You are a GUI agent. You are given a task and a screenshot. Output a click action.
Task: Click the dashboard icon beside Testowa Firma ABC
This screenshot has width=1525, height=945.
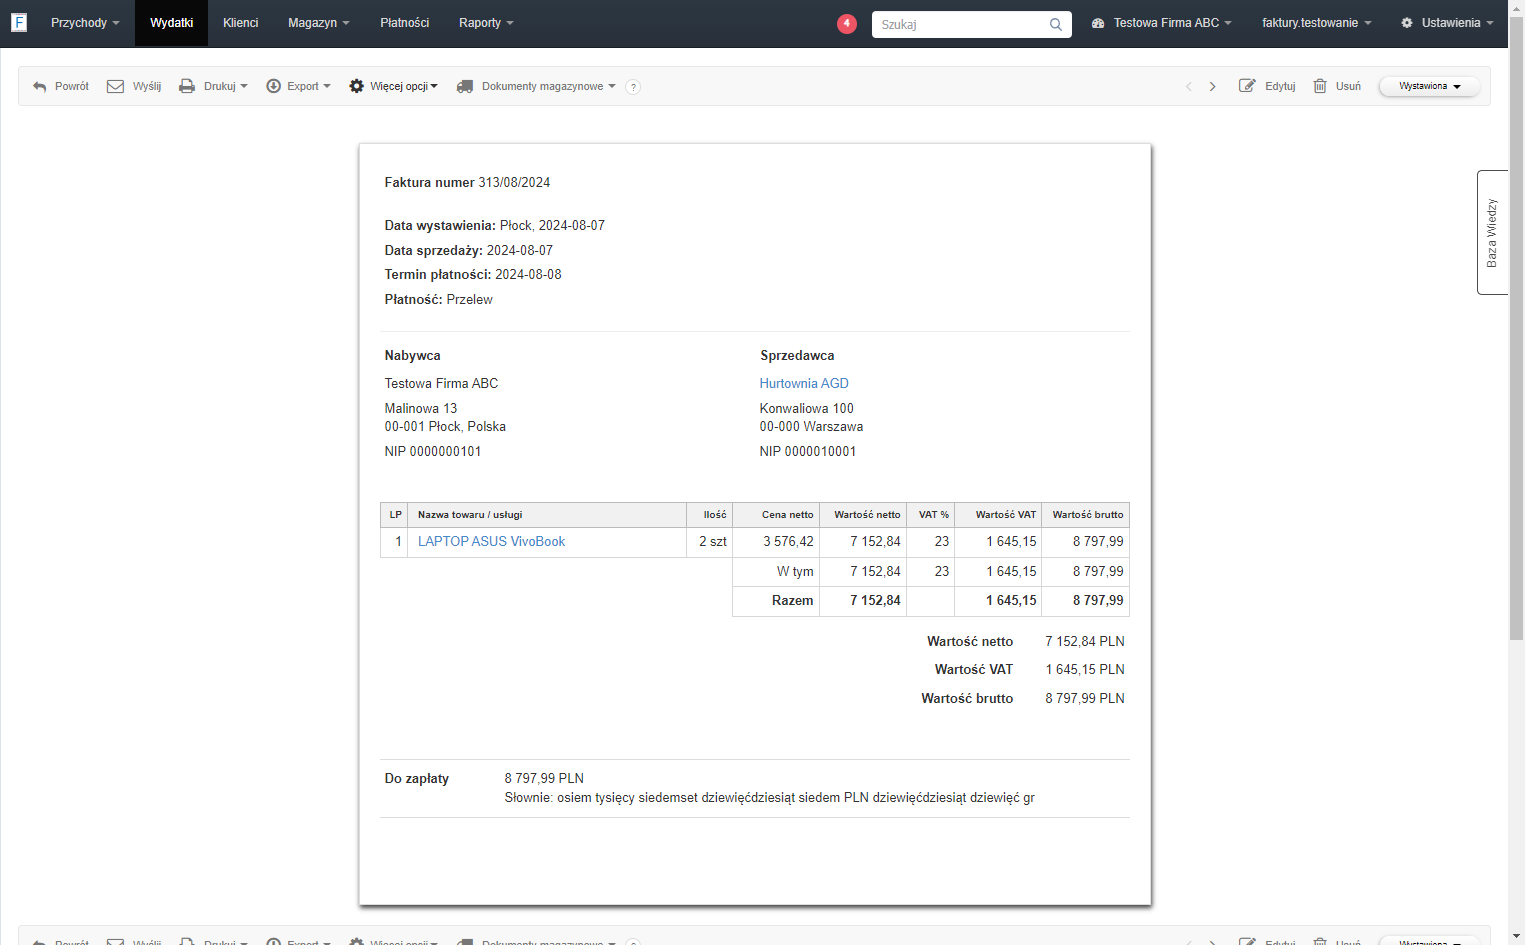(x=1098, y=23)
